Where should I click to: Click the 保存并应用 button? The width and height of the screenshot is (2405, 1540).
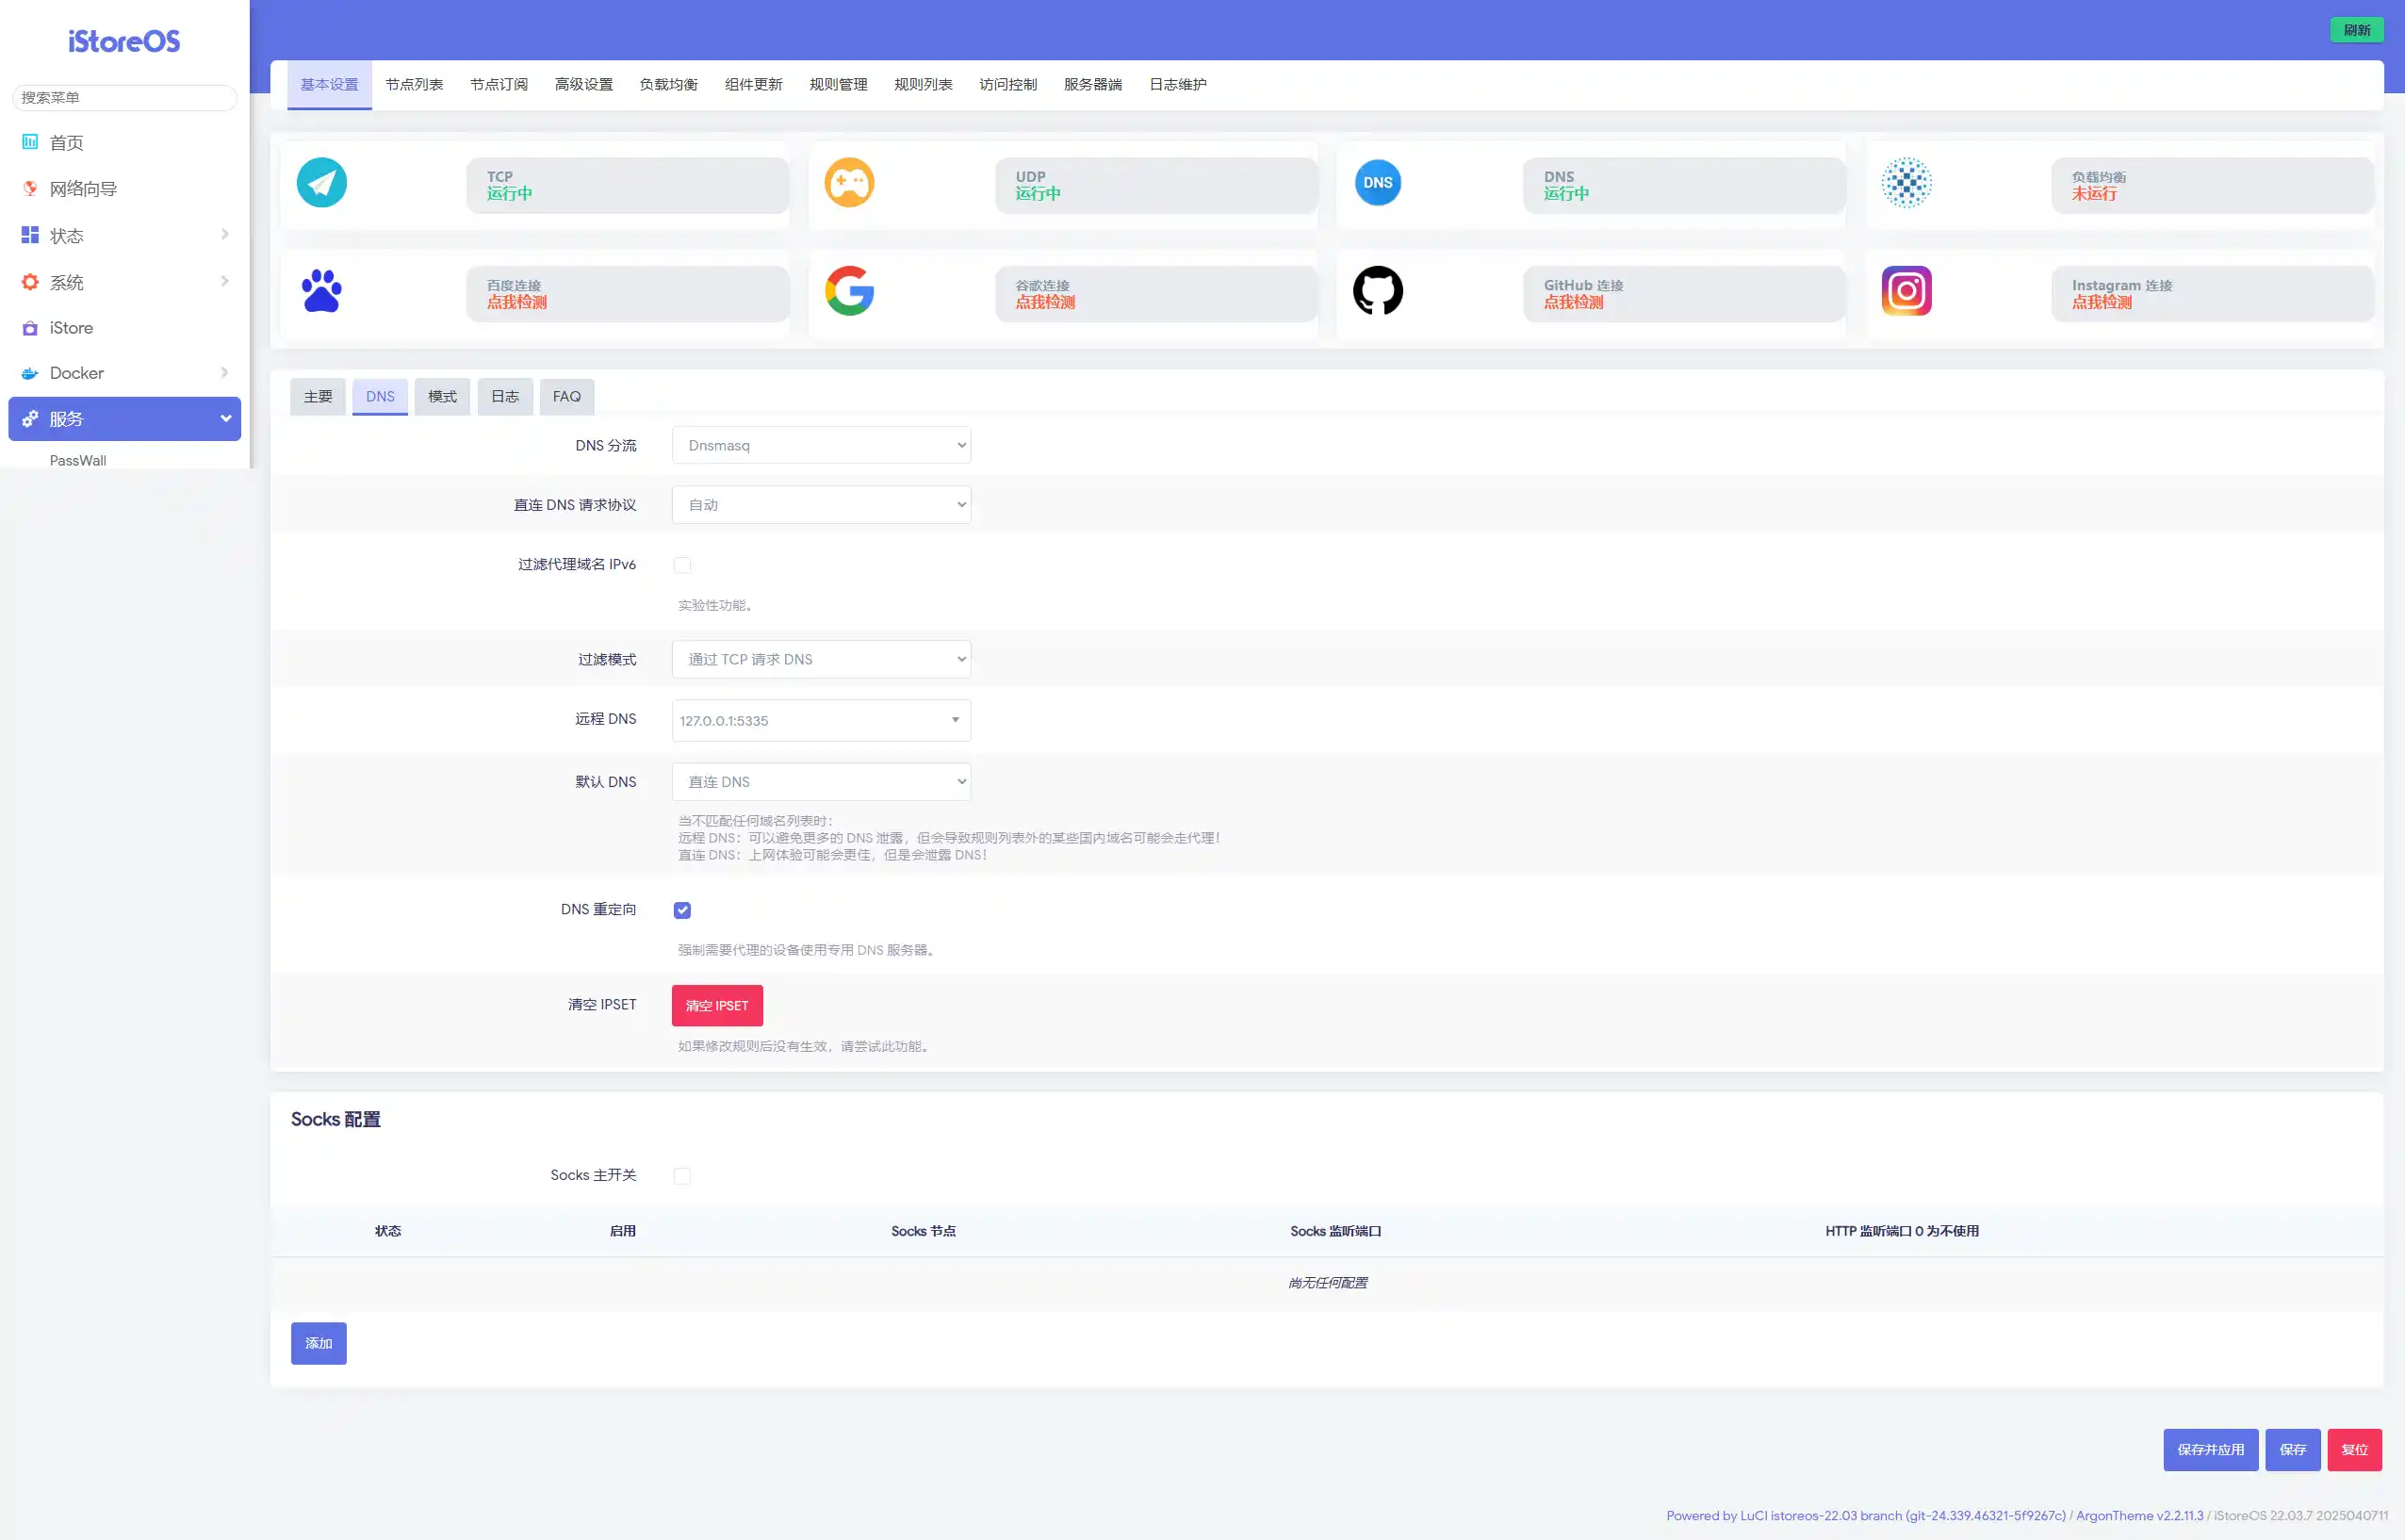pyautogui.click(x=2211, y=1450)
